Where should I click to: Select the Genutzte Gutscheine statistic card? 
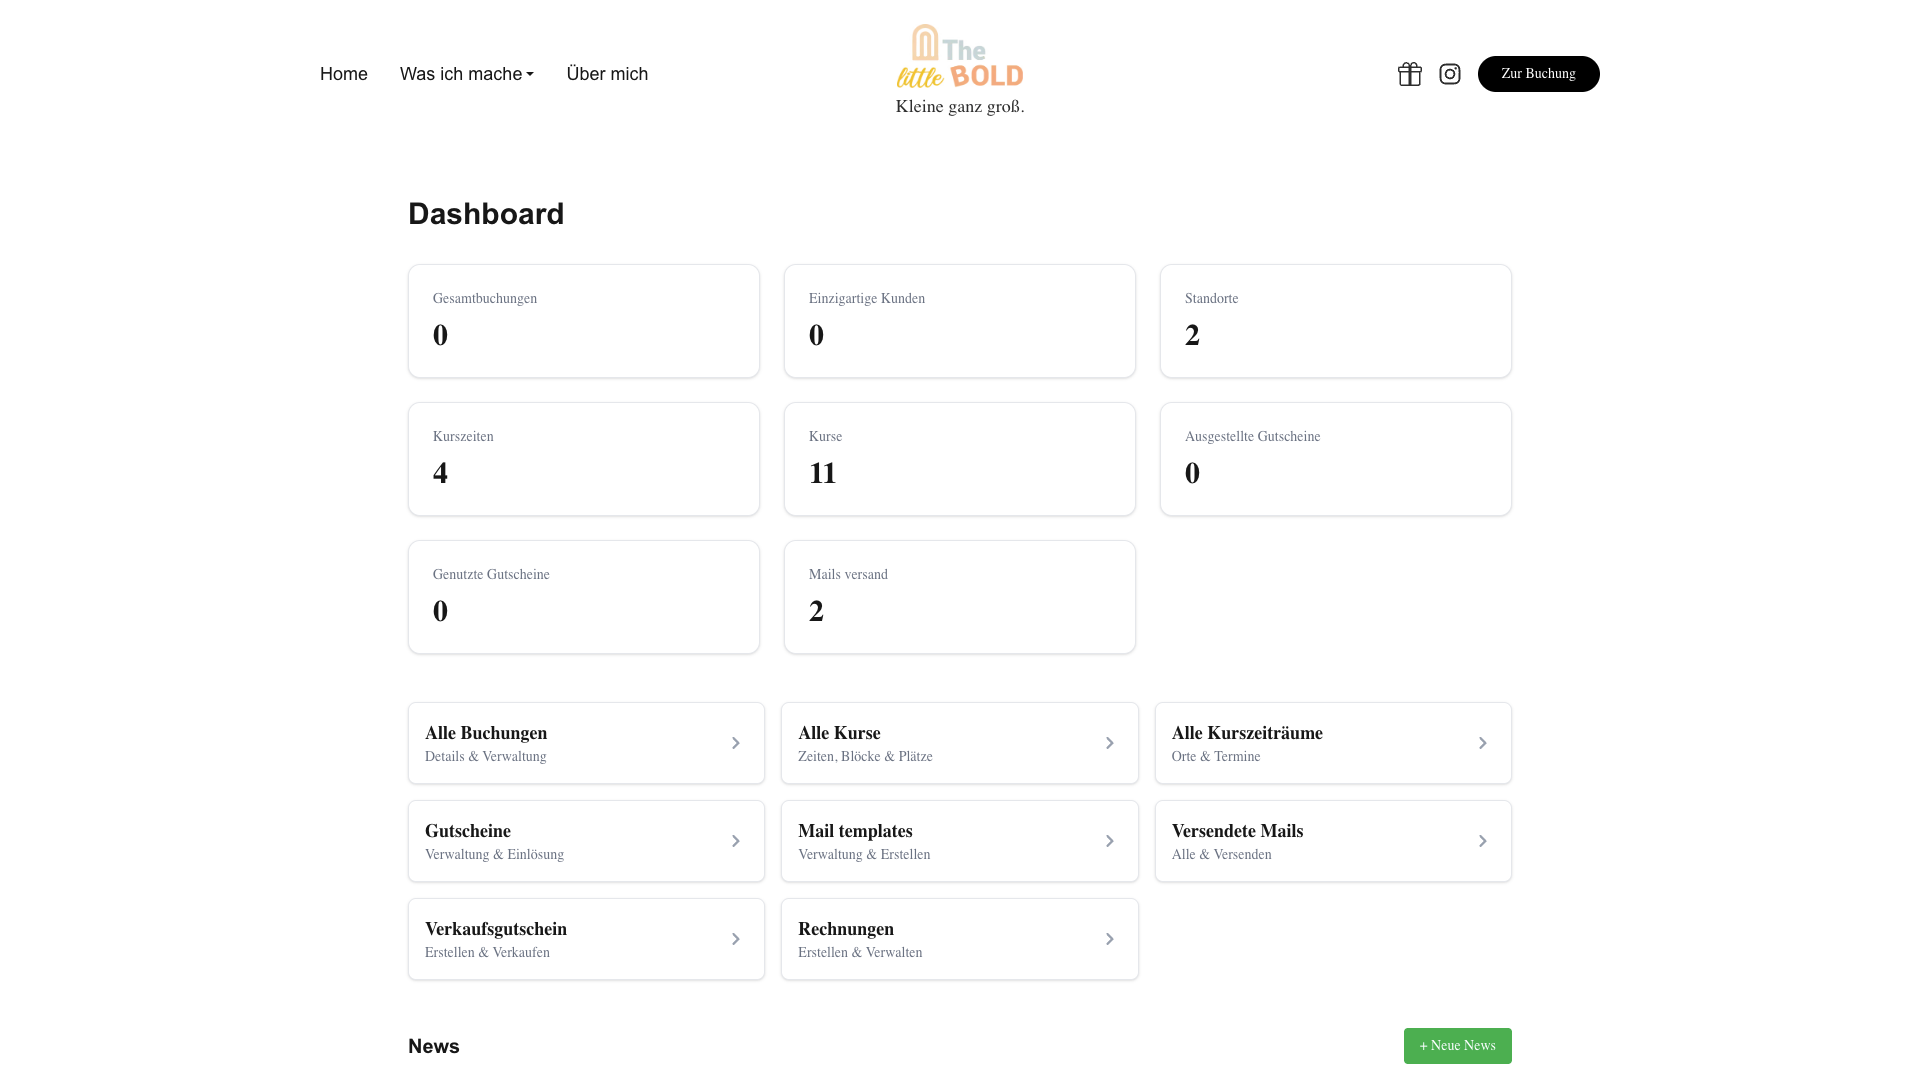click(x=584, y=597)
